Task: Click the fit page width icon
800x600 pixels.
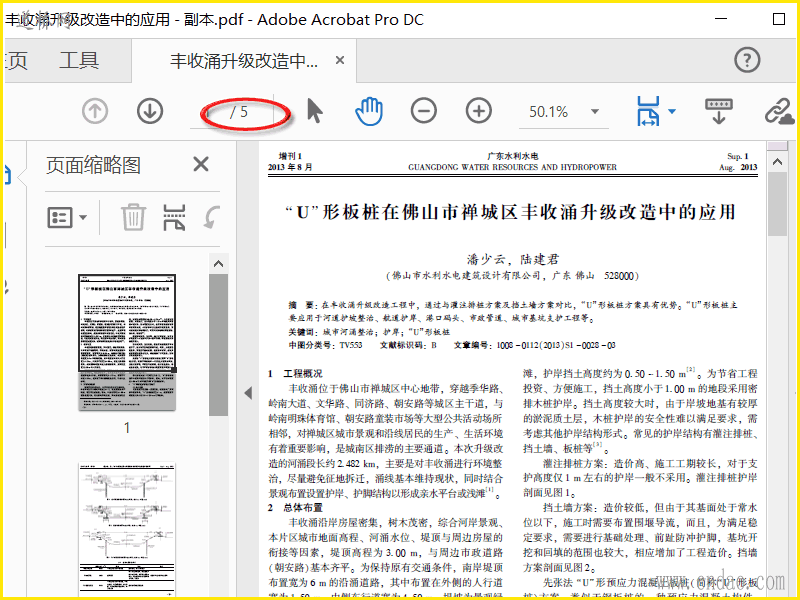Action: 648,111
